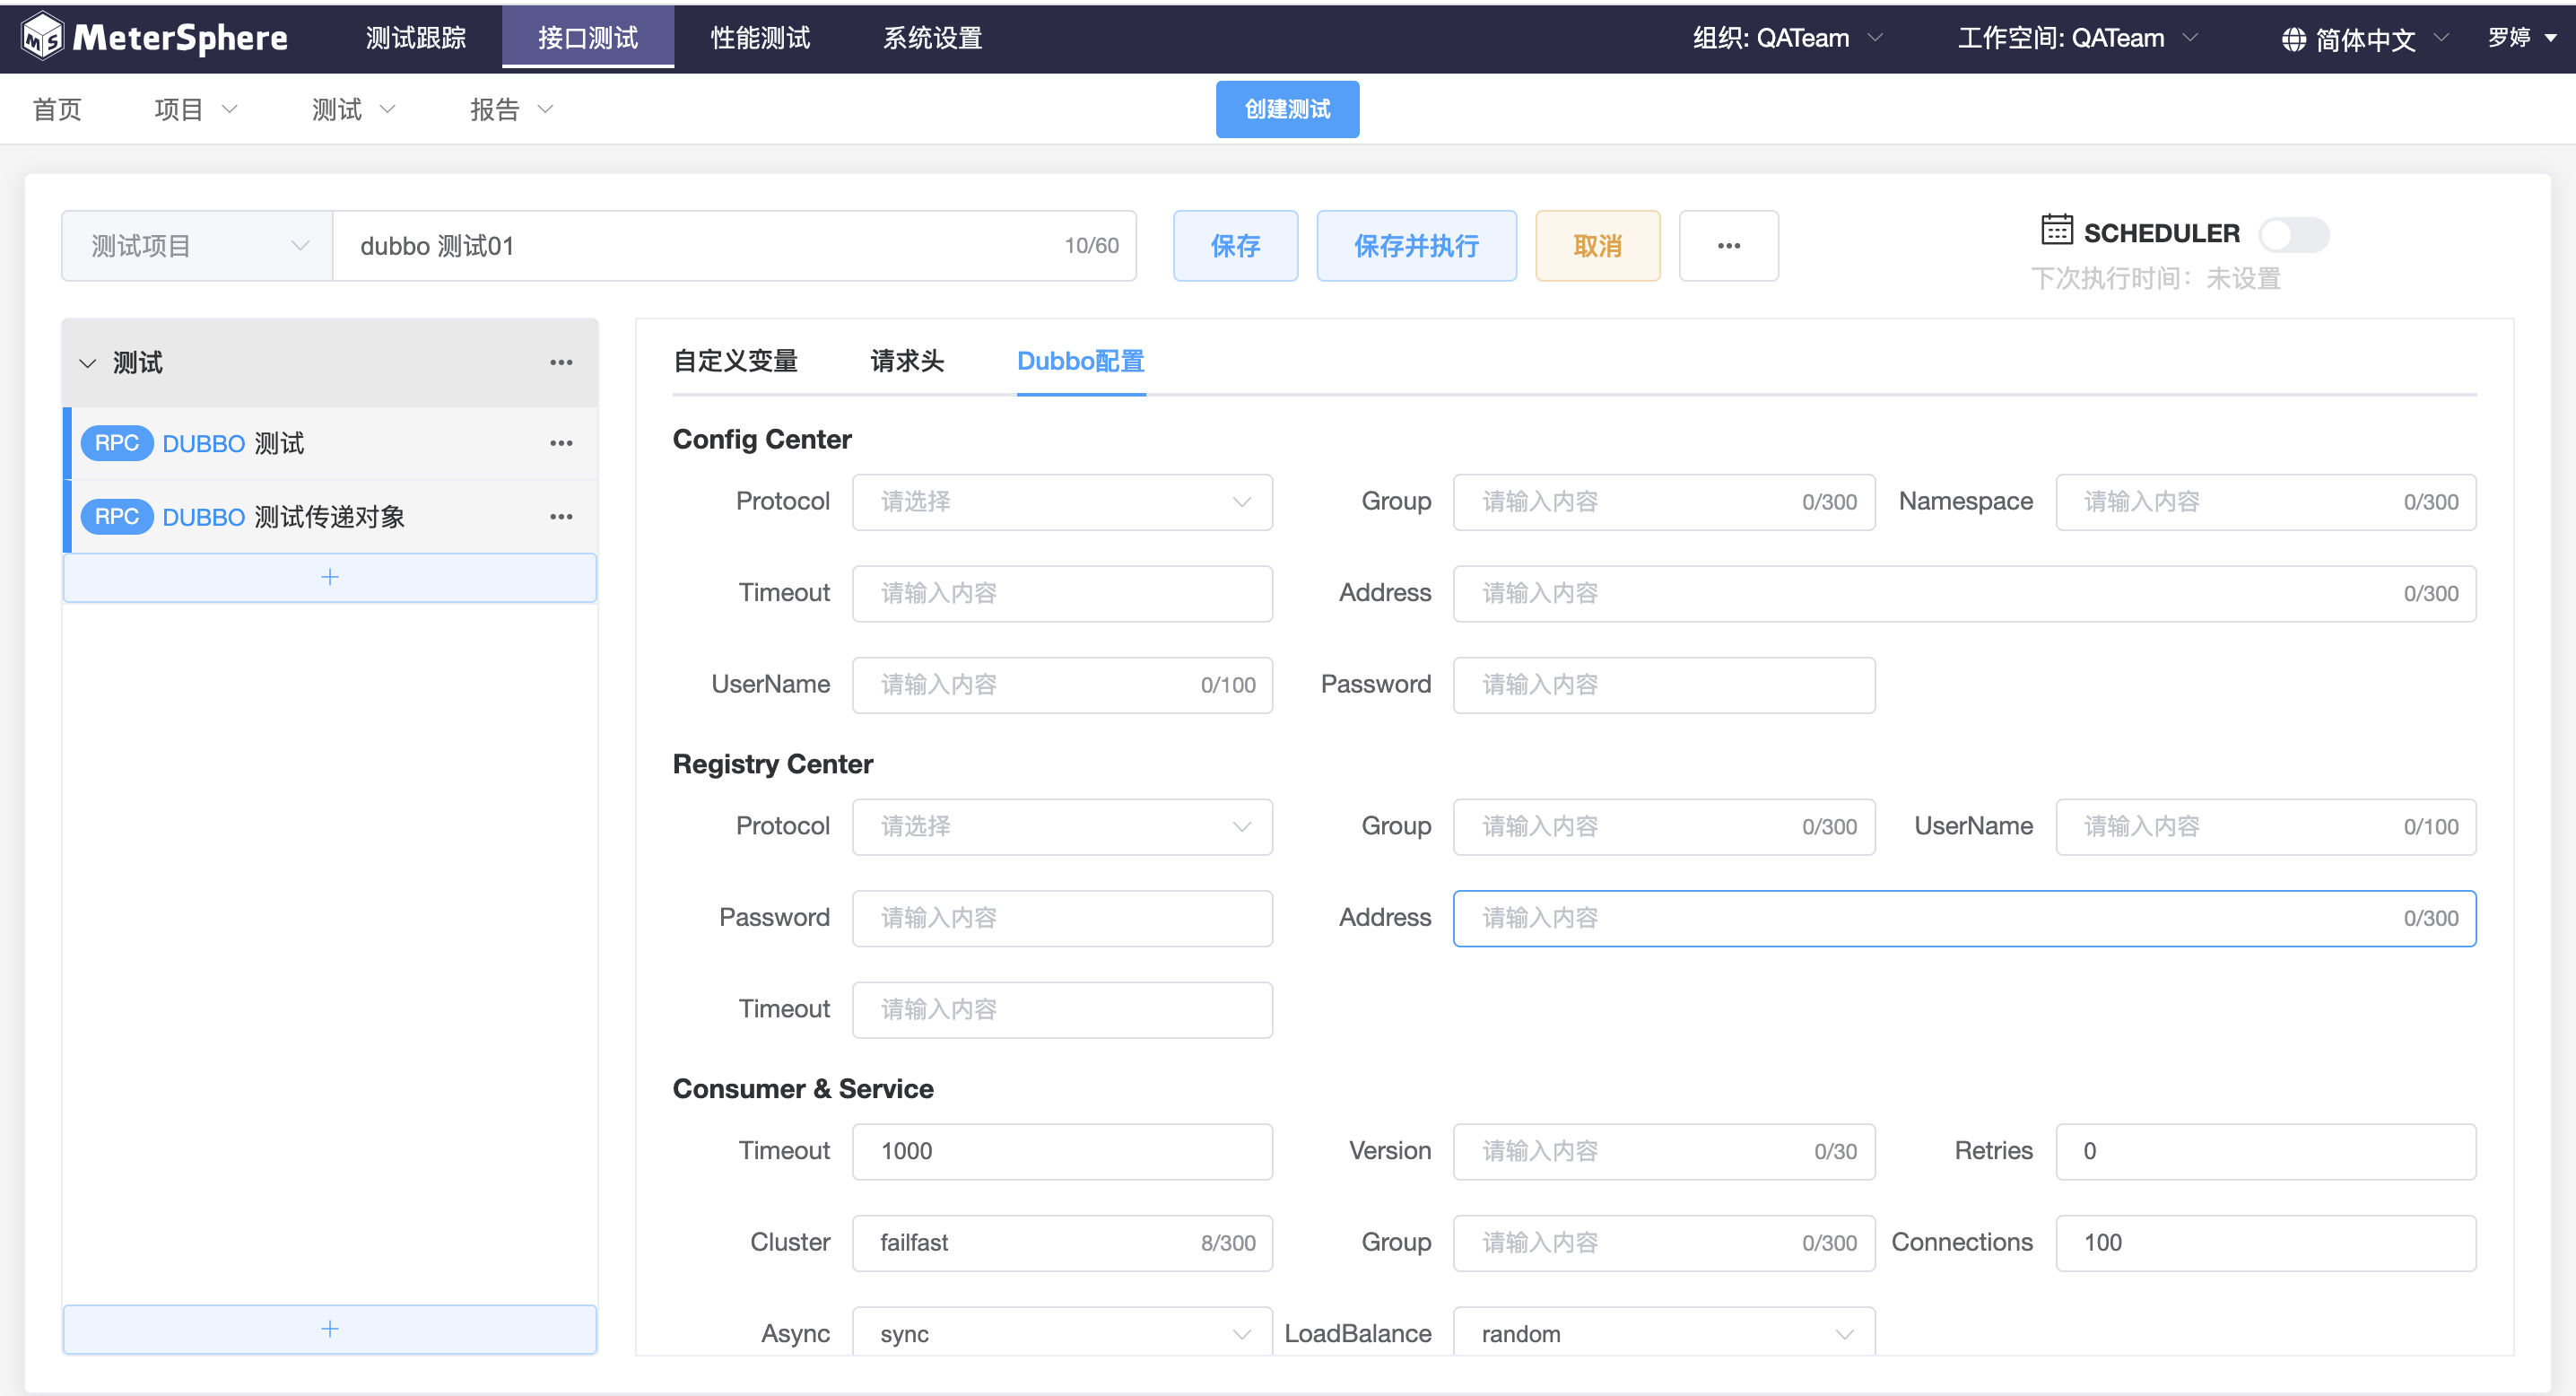Switch to 自定义变量 tab
Viewport: 2576px width, 1396px height.
click(x=735, y=361)
